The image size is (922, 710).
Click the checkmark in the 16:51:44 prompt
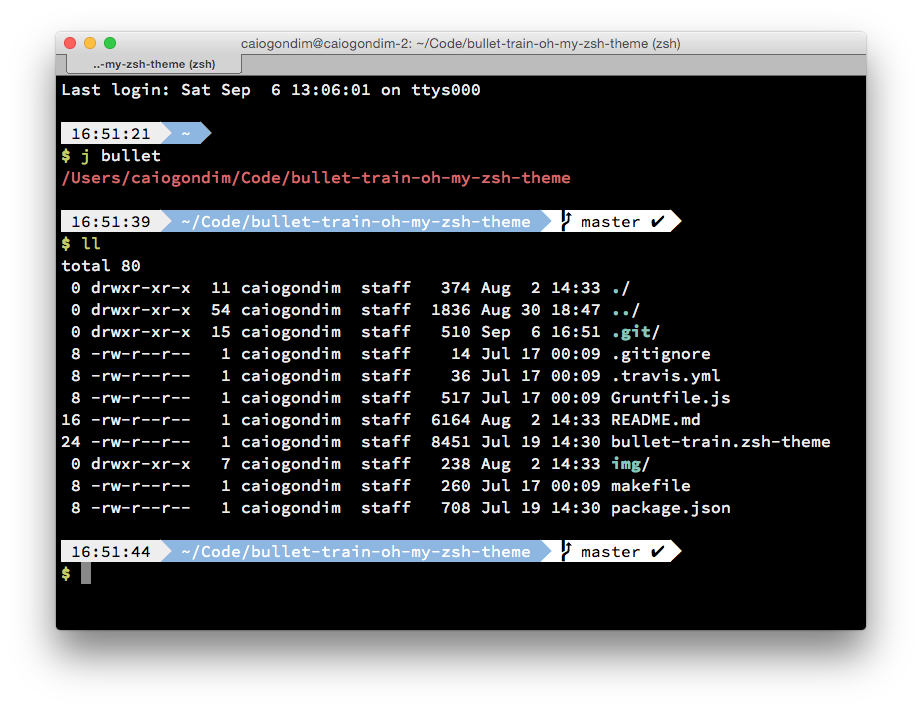pyautogui.click(x=657, y=551)
